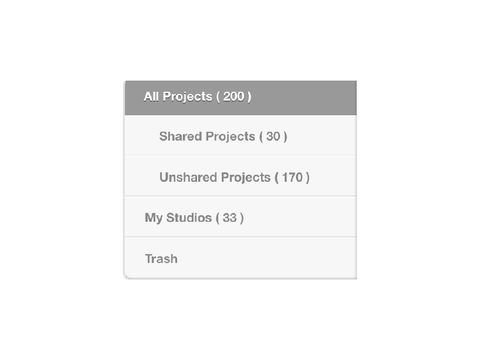Click the "My Studios" text label
The width and height of the screenshot is (480, 360).
178,218
